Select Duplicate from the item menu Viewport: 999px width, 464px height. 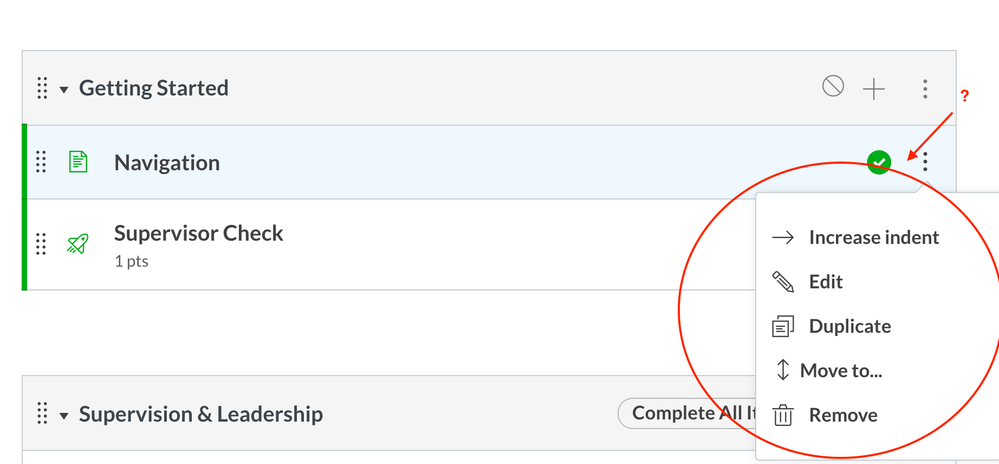(849, 326)
